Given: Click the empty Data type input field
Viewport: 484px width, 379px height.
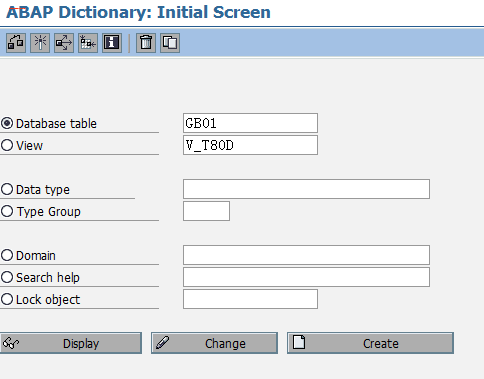Looking at the screenshot, I should click(306, 189).
